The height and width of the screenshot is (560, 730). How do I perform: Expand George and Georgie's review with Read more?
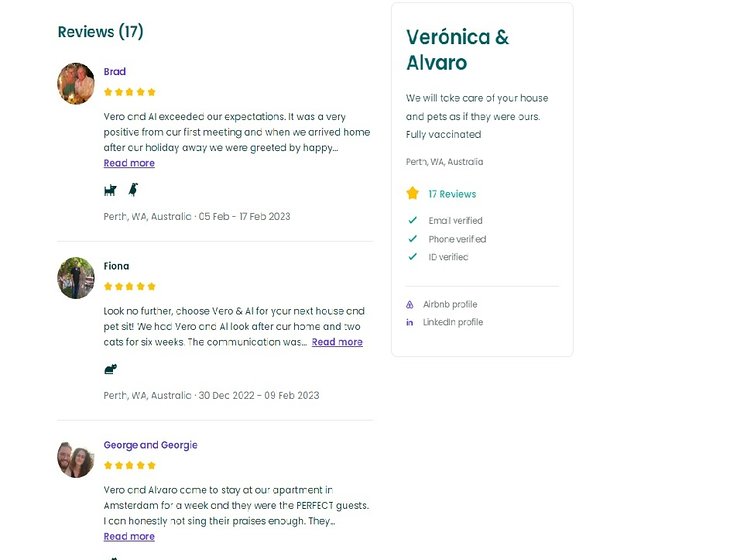tap(129, 536)
